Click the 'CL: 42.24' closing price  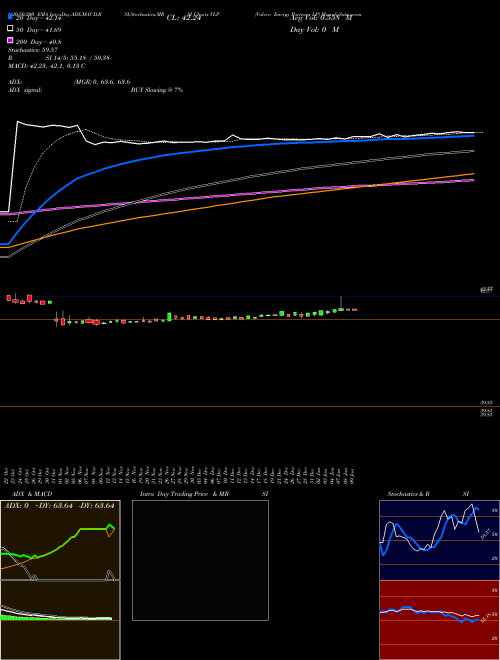[184, 18]
